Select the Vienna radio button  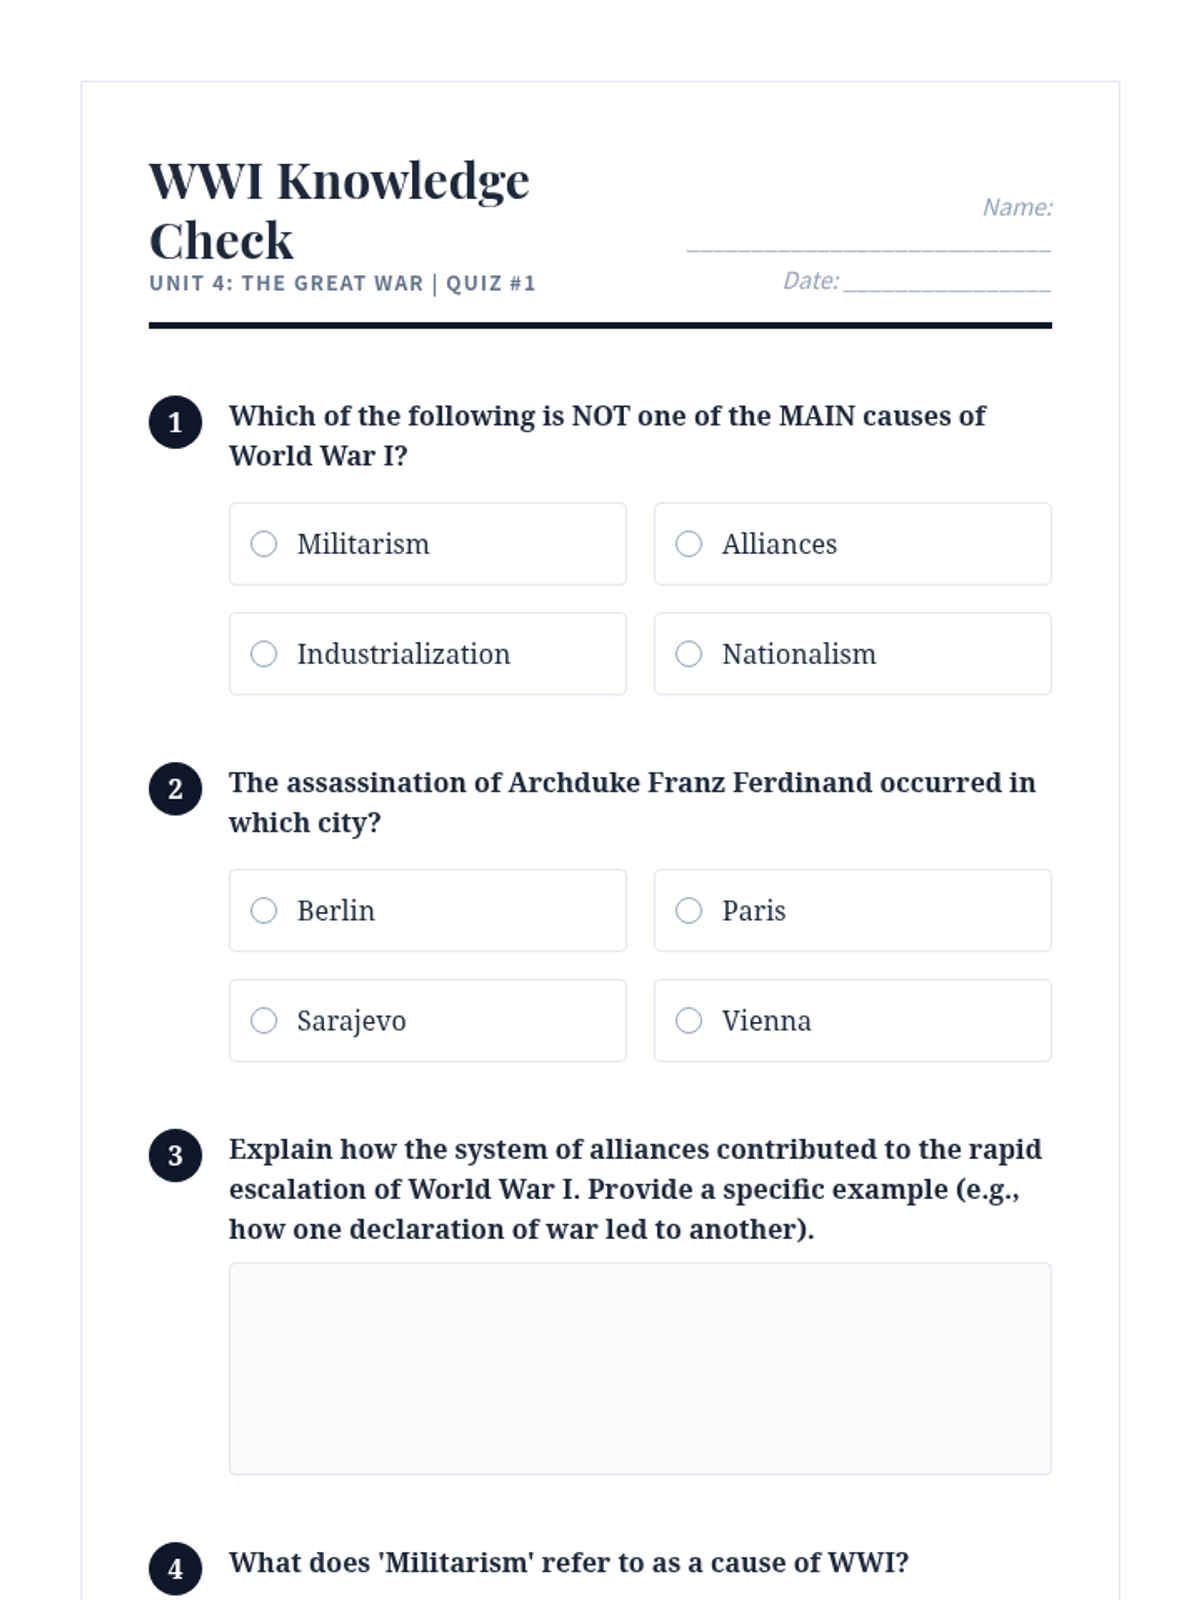pos(689,1021)
